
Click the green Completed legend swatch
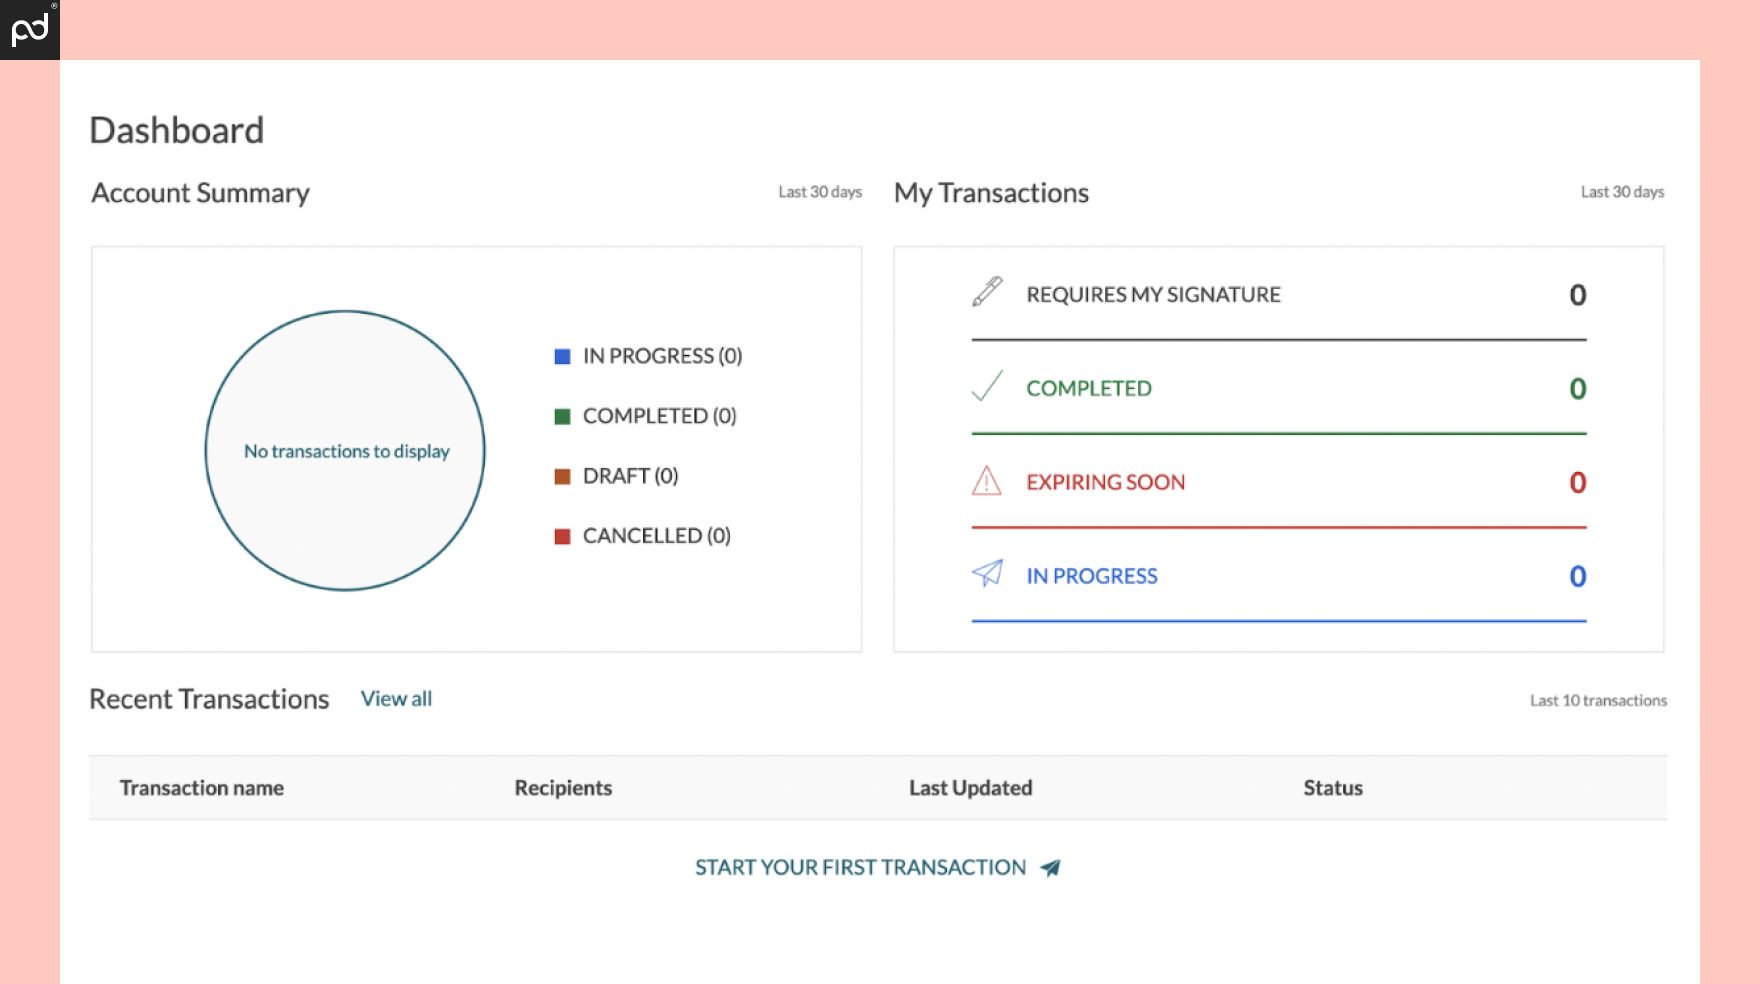click(x=562, y=416)
